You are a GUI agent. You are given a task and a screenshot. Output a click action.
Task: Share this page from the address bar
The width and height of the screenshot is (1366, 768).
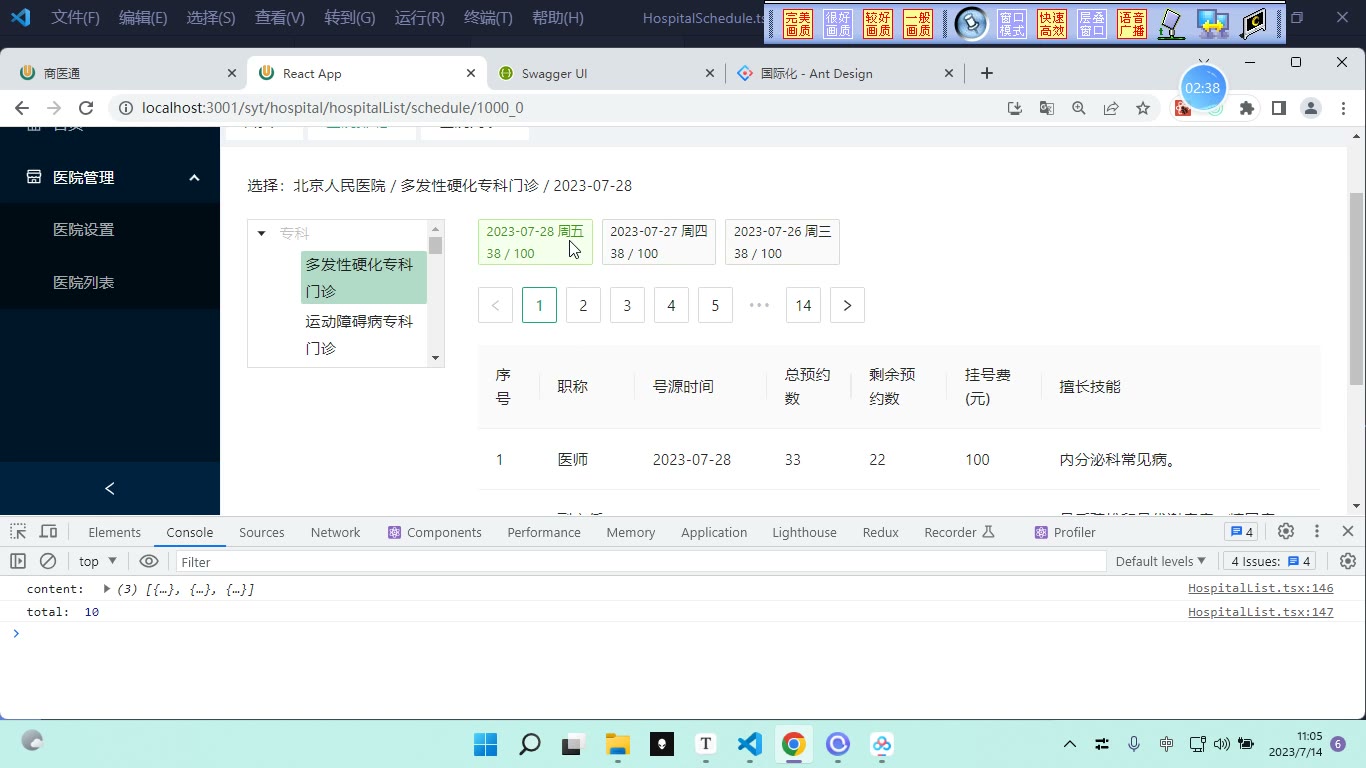[x=1111, y=108]
